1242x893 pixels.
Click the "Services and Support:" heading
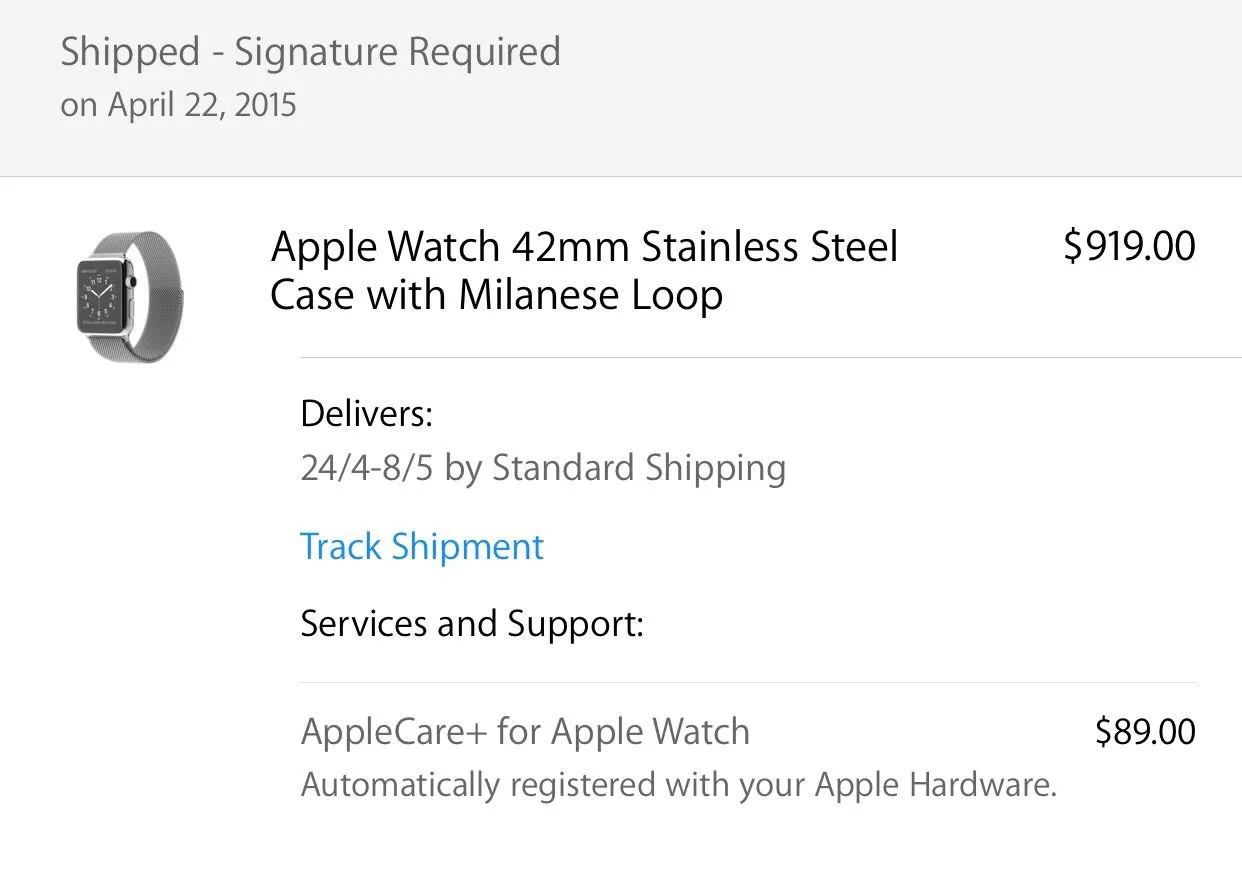[472, 624]
